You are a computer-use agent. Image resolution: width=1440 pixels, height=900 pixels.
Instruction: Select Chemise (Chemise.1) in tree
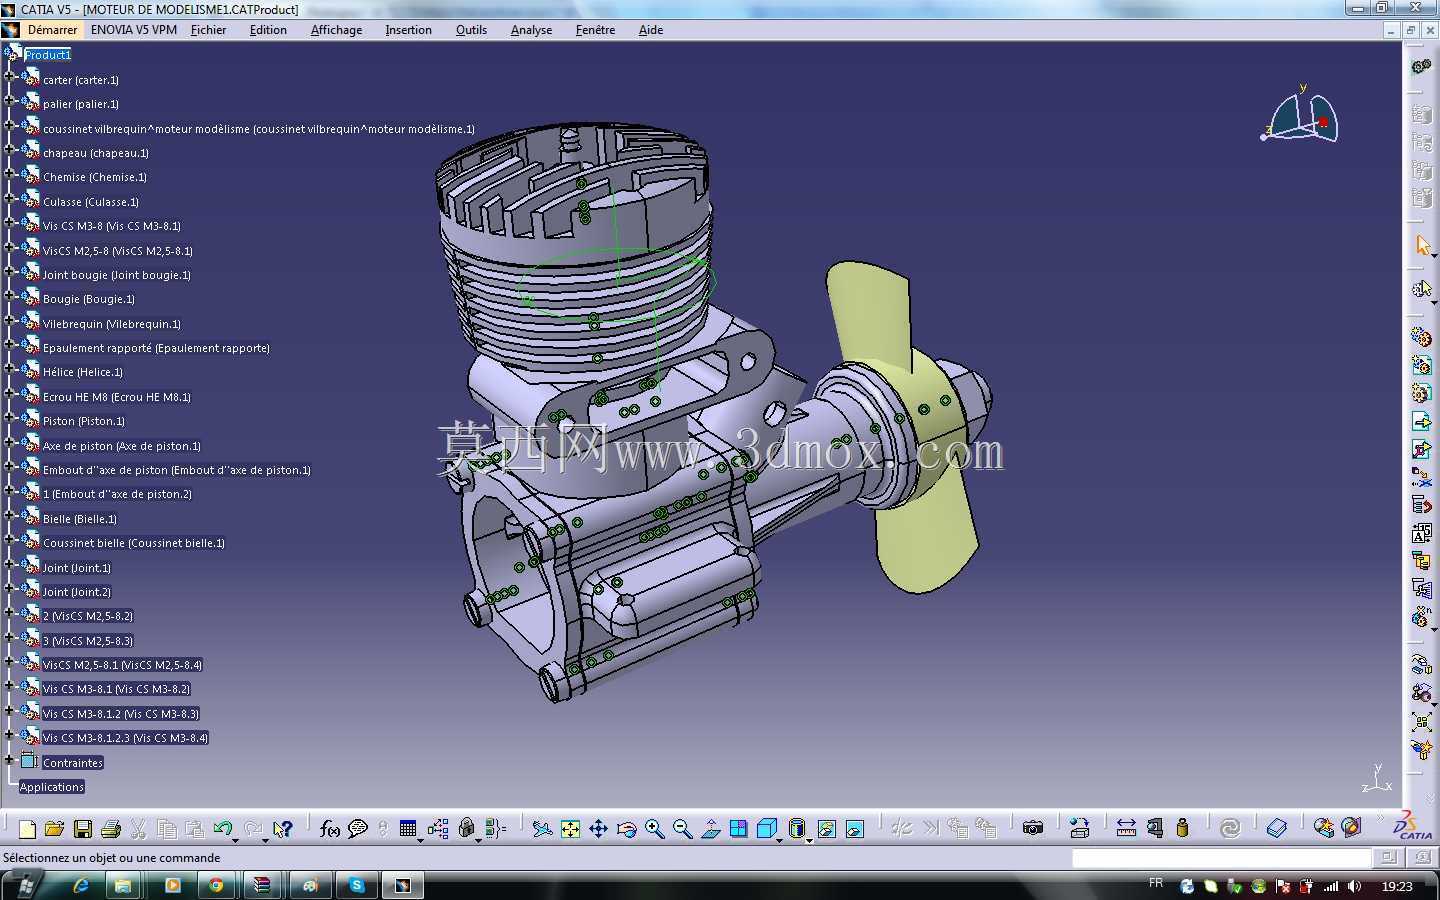coord(95,177)
